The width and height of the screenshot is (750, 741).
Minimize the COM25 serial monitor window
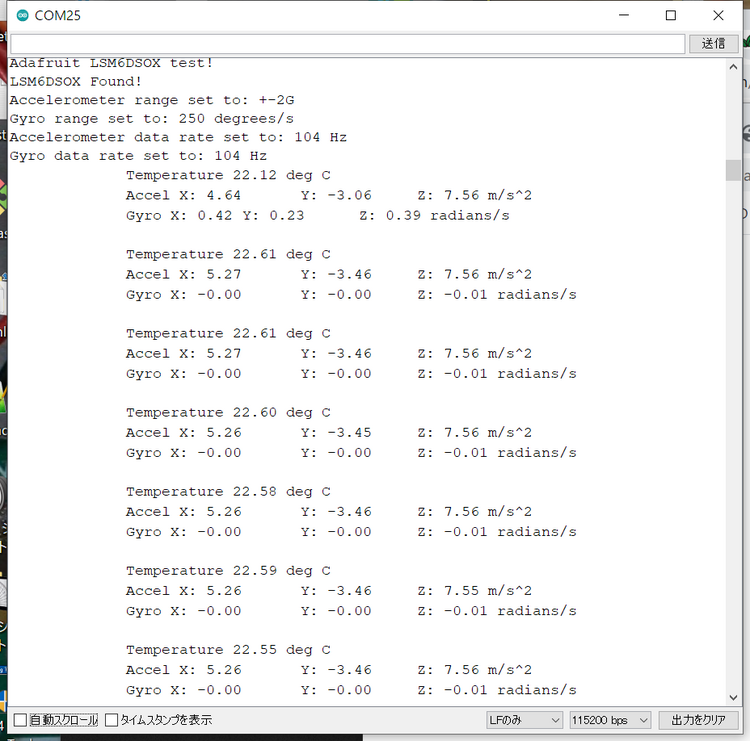(623, 15)
